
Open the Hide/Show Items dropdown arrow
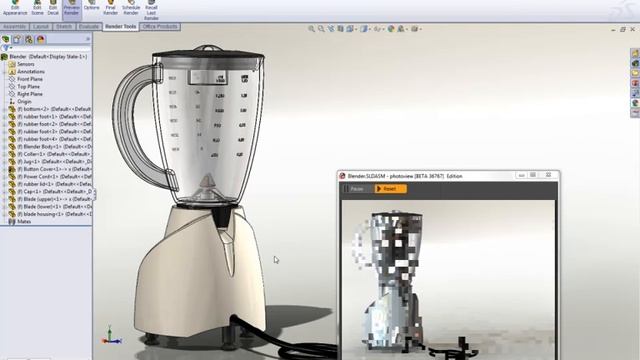click(383, 29)
